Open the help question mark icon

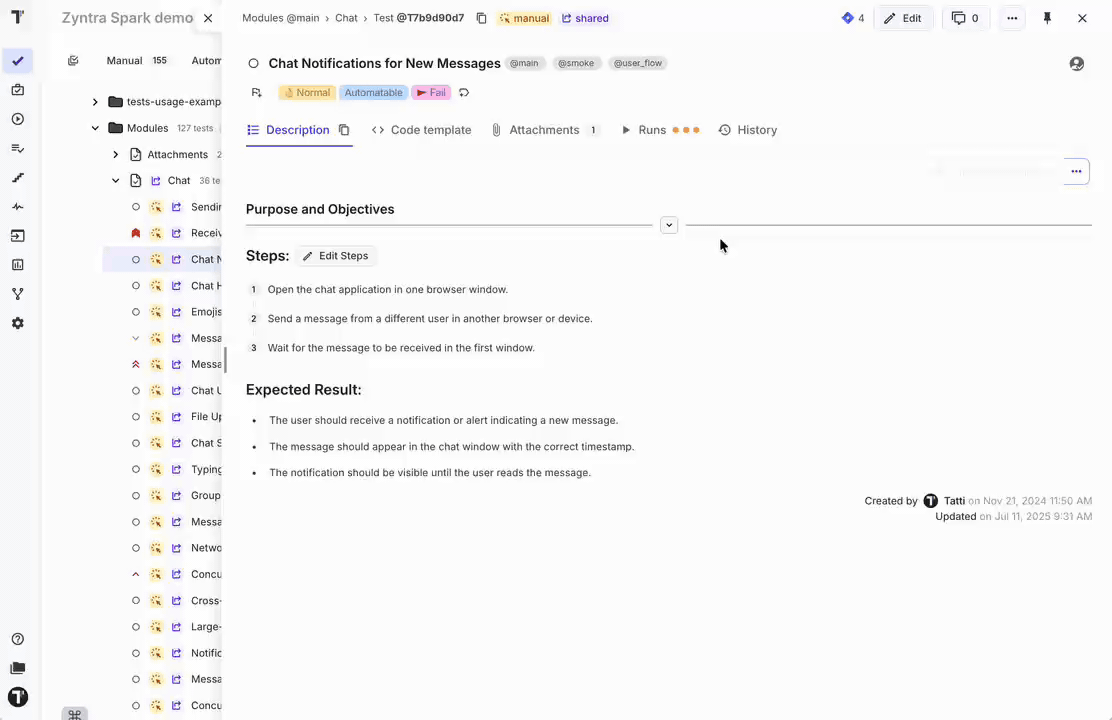(x=17, y=639)
